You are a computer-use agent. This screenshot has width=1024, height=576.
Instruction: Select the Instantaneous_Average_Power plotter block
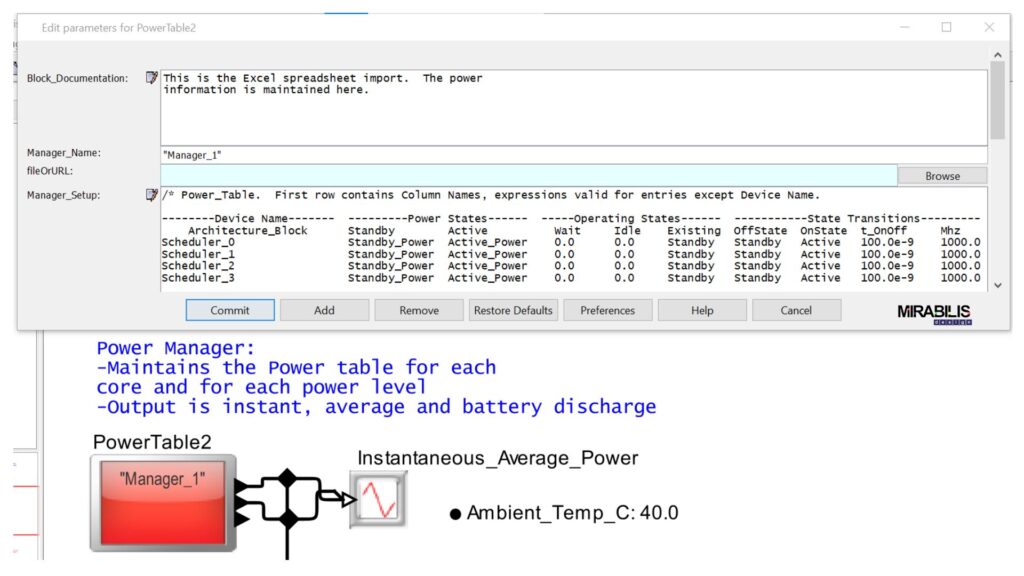click(x=378, y=499)
